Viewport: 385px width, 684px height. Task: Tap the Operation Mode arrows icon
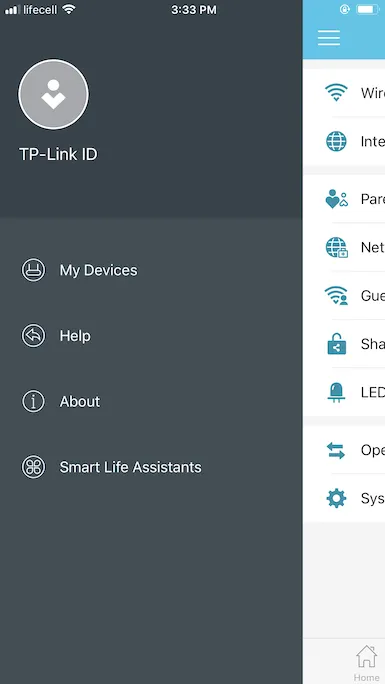pos(336,450)
